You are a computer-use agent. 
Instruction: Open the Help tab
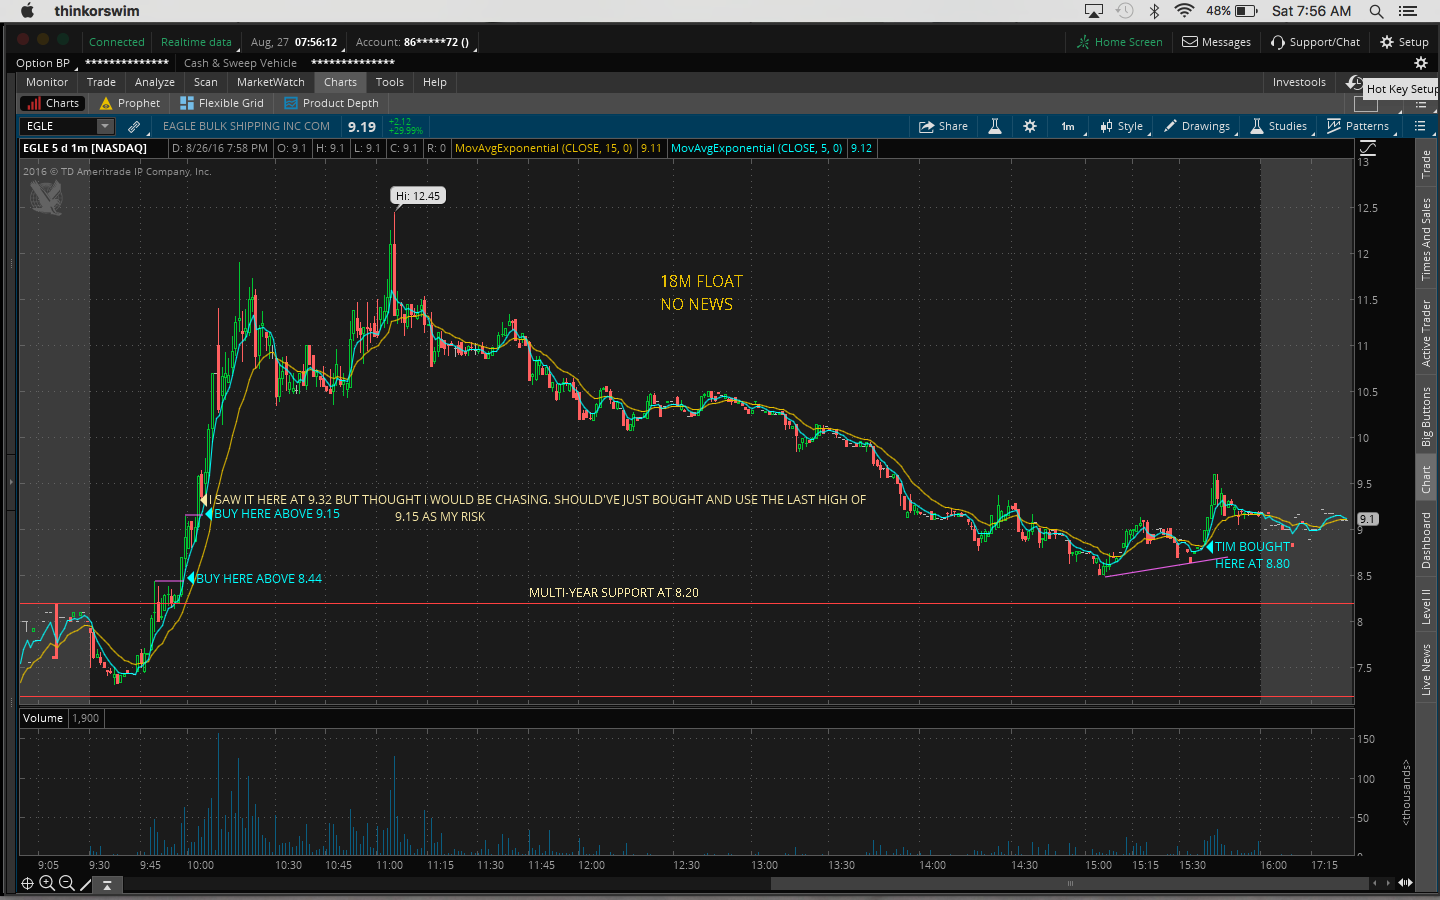pyautogui.click(x=435, y=82)
